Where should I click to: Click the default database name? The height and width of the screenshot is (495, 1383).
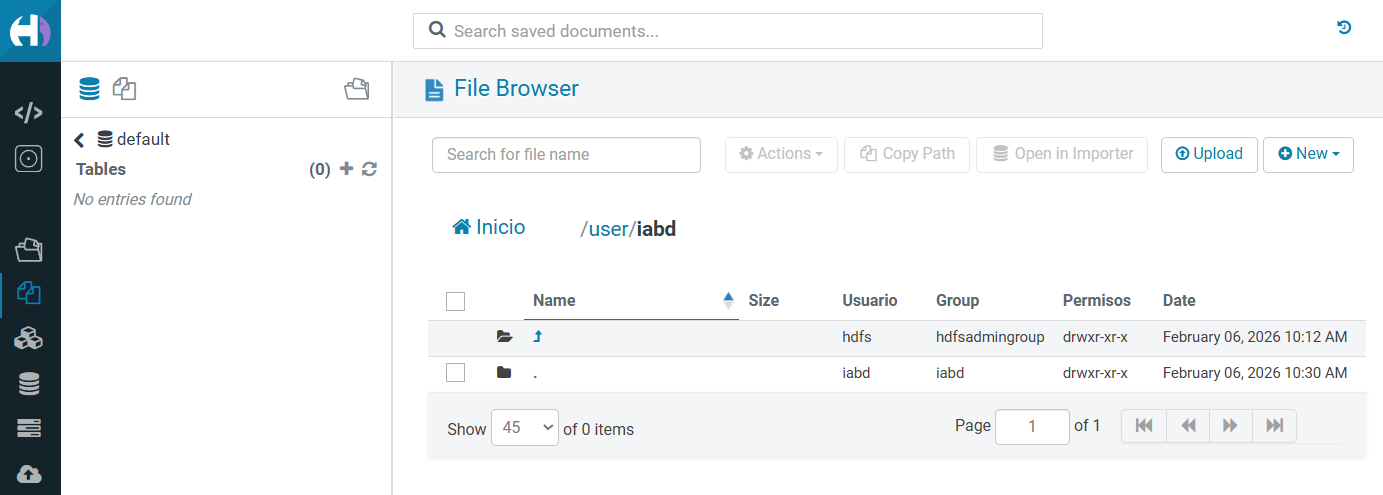144,139
